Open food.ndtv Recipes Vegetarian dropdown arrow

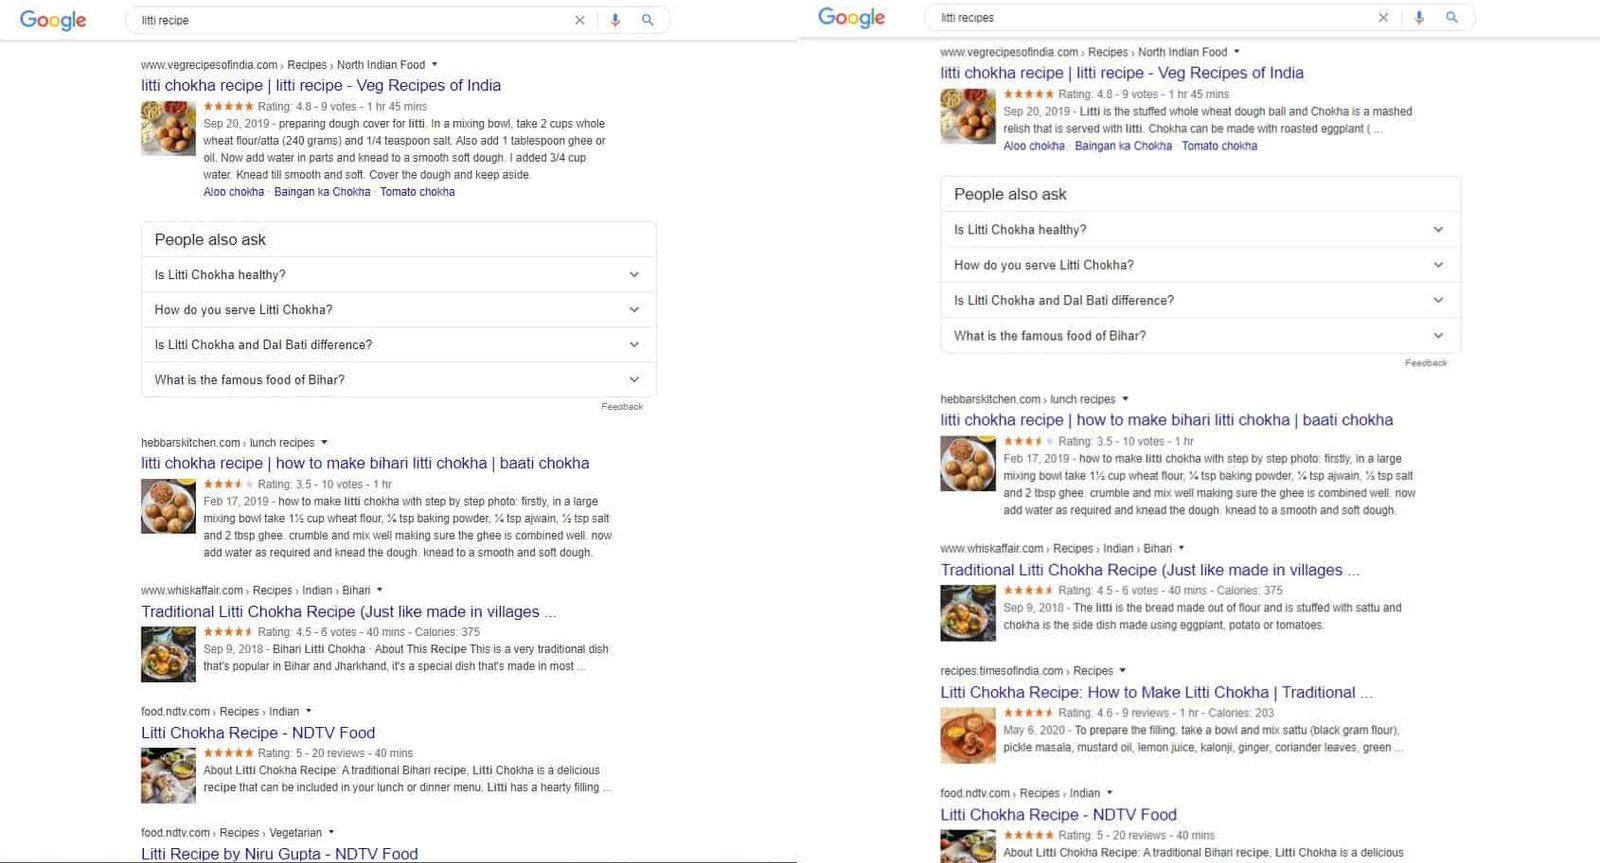click(331, 832)
